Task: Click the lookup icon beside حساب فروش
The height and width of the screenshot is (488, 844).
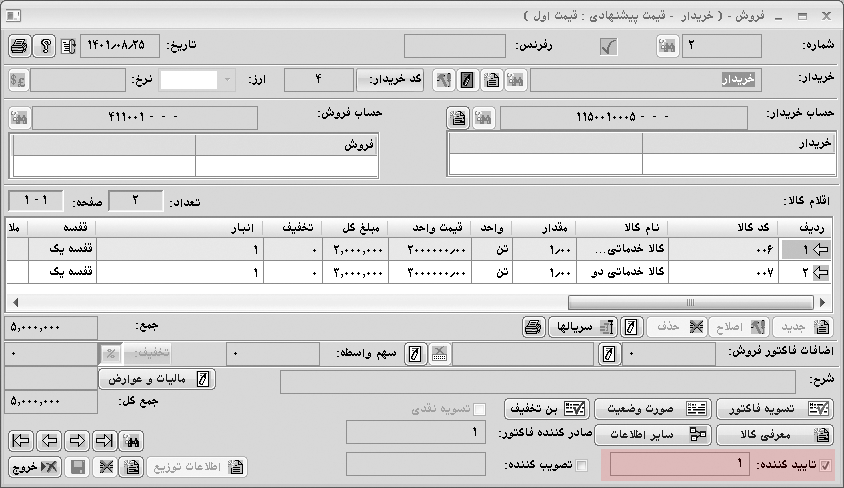Action: tap(19, 118)
